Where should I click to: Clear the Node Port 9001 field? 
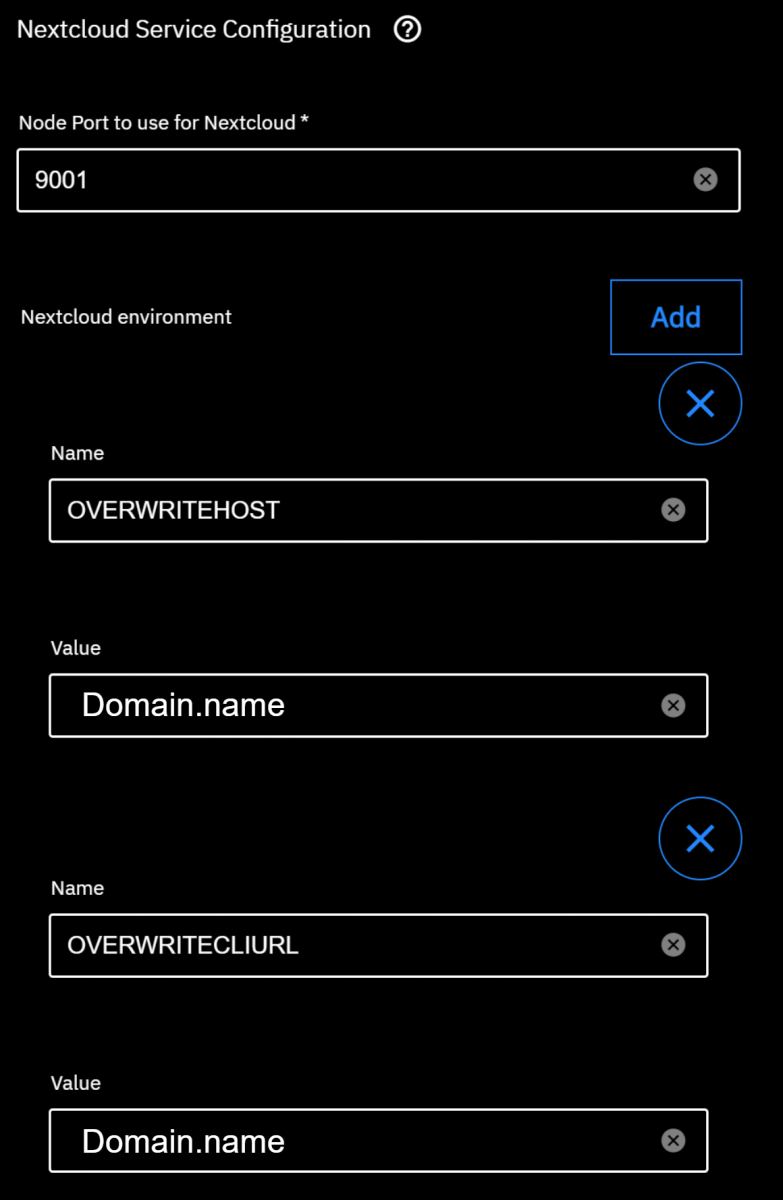[x=706, y=180]
